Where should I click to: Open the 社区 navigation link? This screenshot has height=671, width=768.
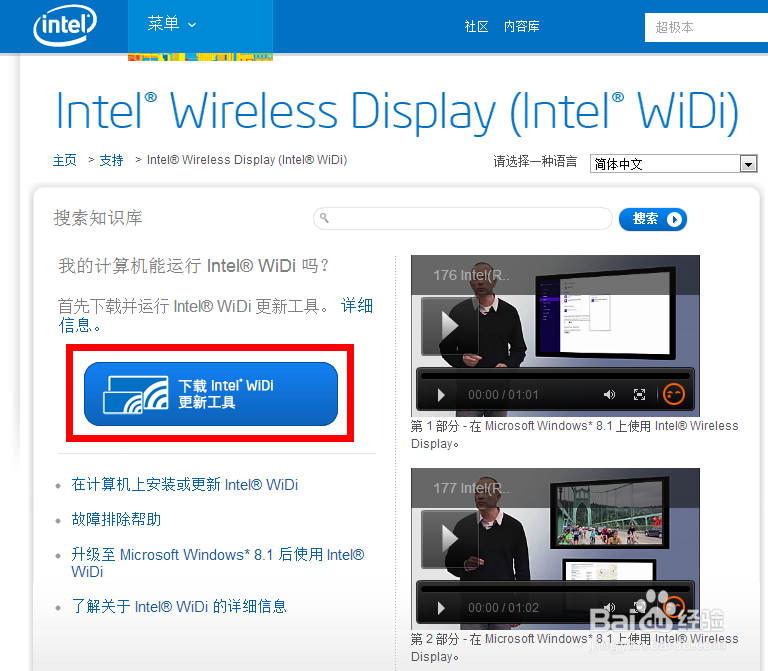(x=476, y=26)
